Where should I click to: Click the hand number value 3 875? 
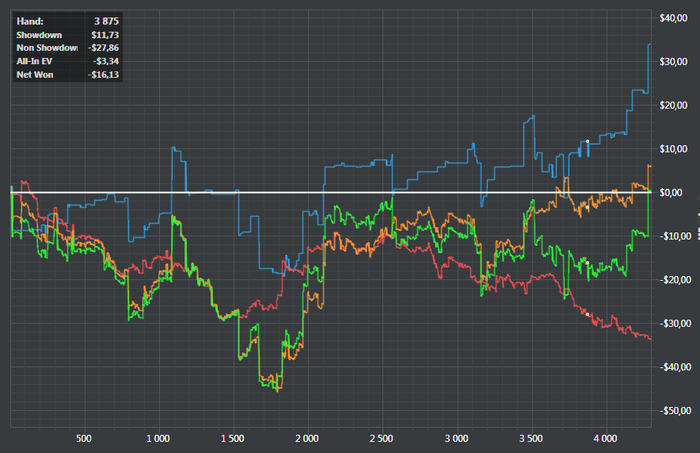[x=106, y=21]
